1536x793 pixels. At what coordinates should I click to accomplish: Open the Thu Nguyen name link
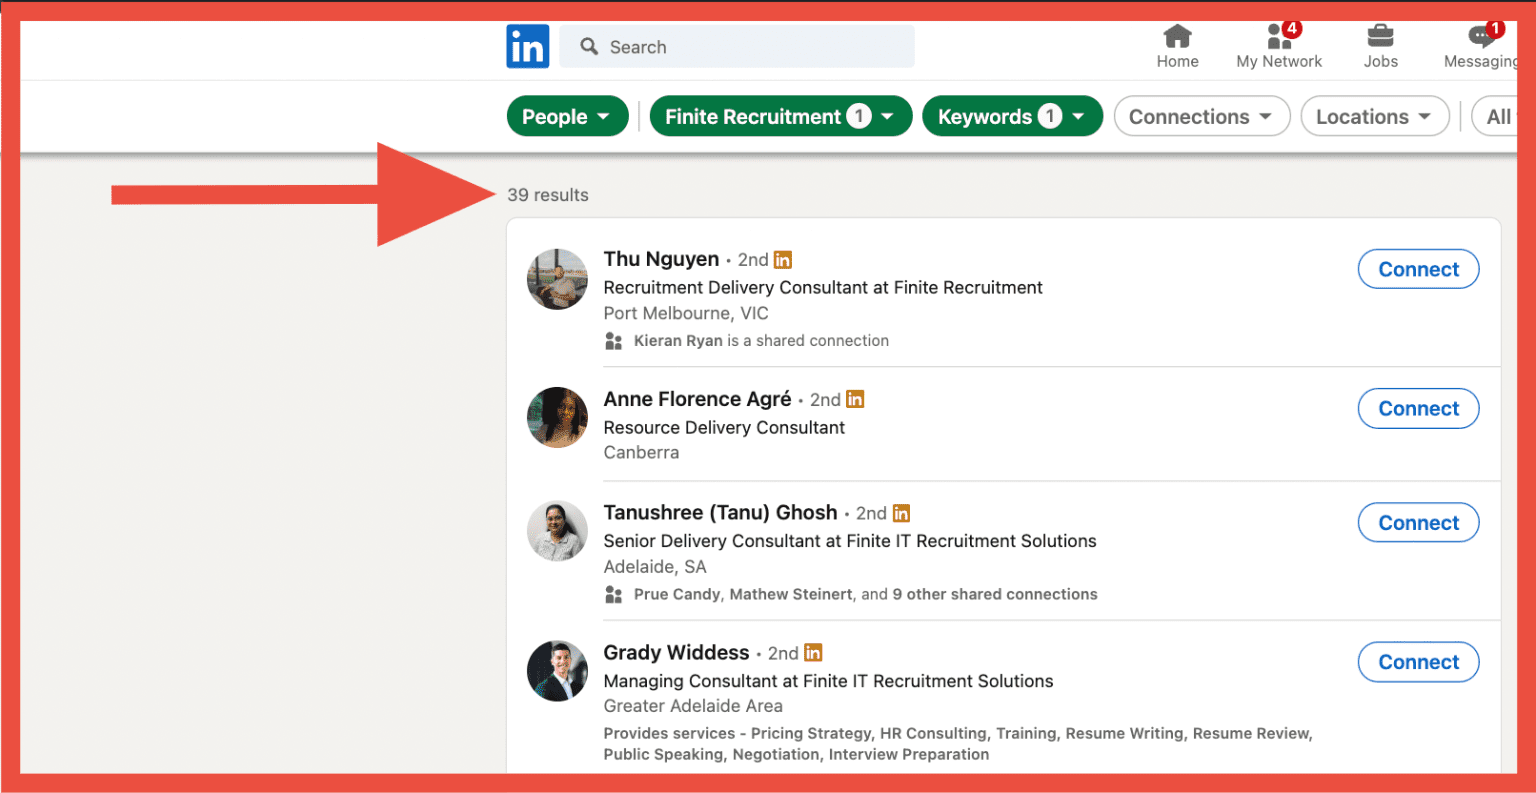click(661, 260)
